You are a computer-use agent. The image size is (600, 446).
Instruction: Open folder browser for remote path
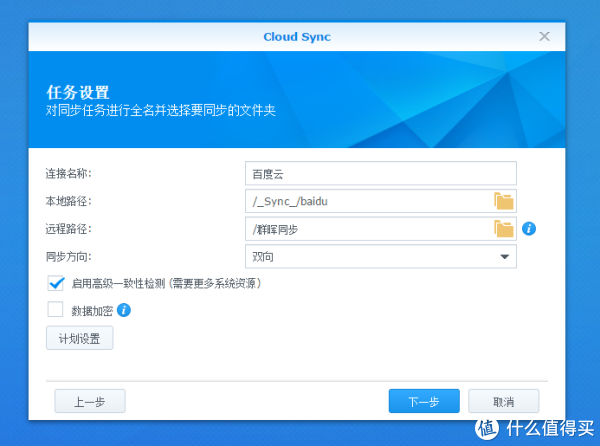(503, 229)
